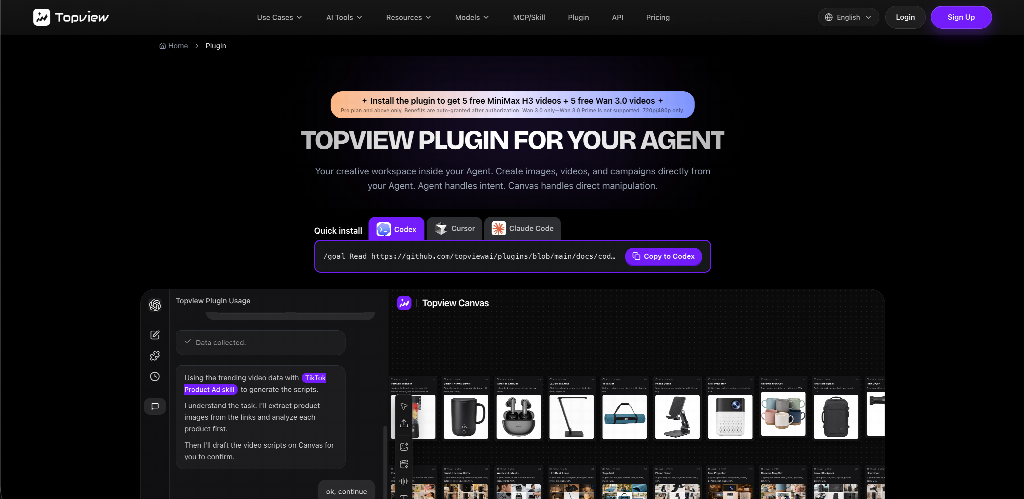This screenshot has width=1024, height=499.
Task: Open Pricing in the top navigation
Action: pyautogui.click(x=658, y=18)
